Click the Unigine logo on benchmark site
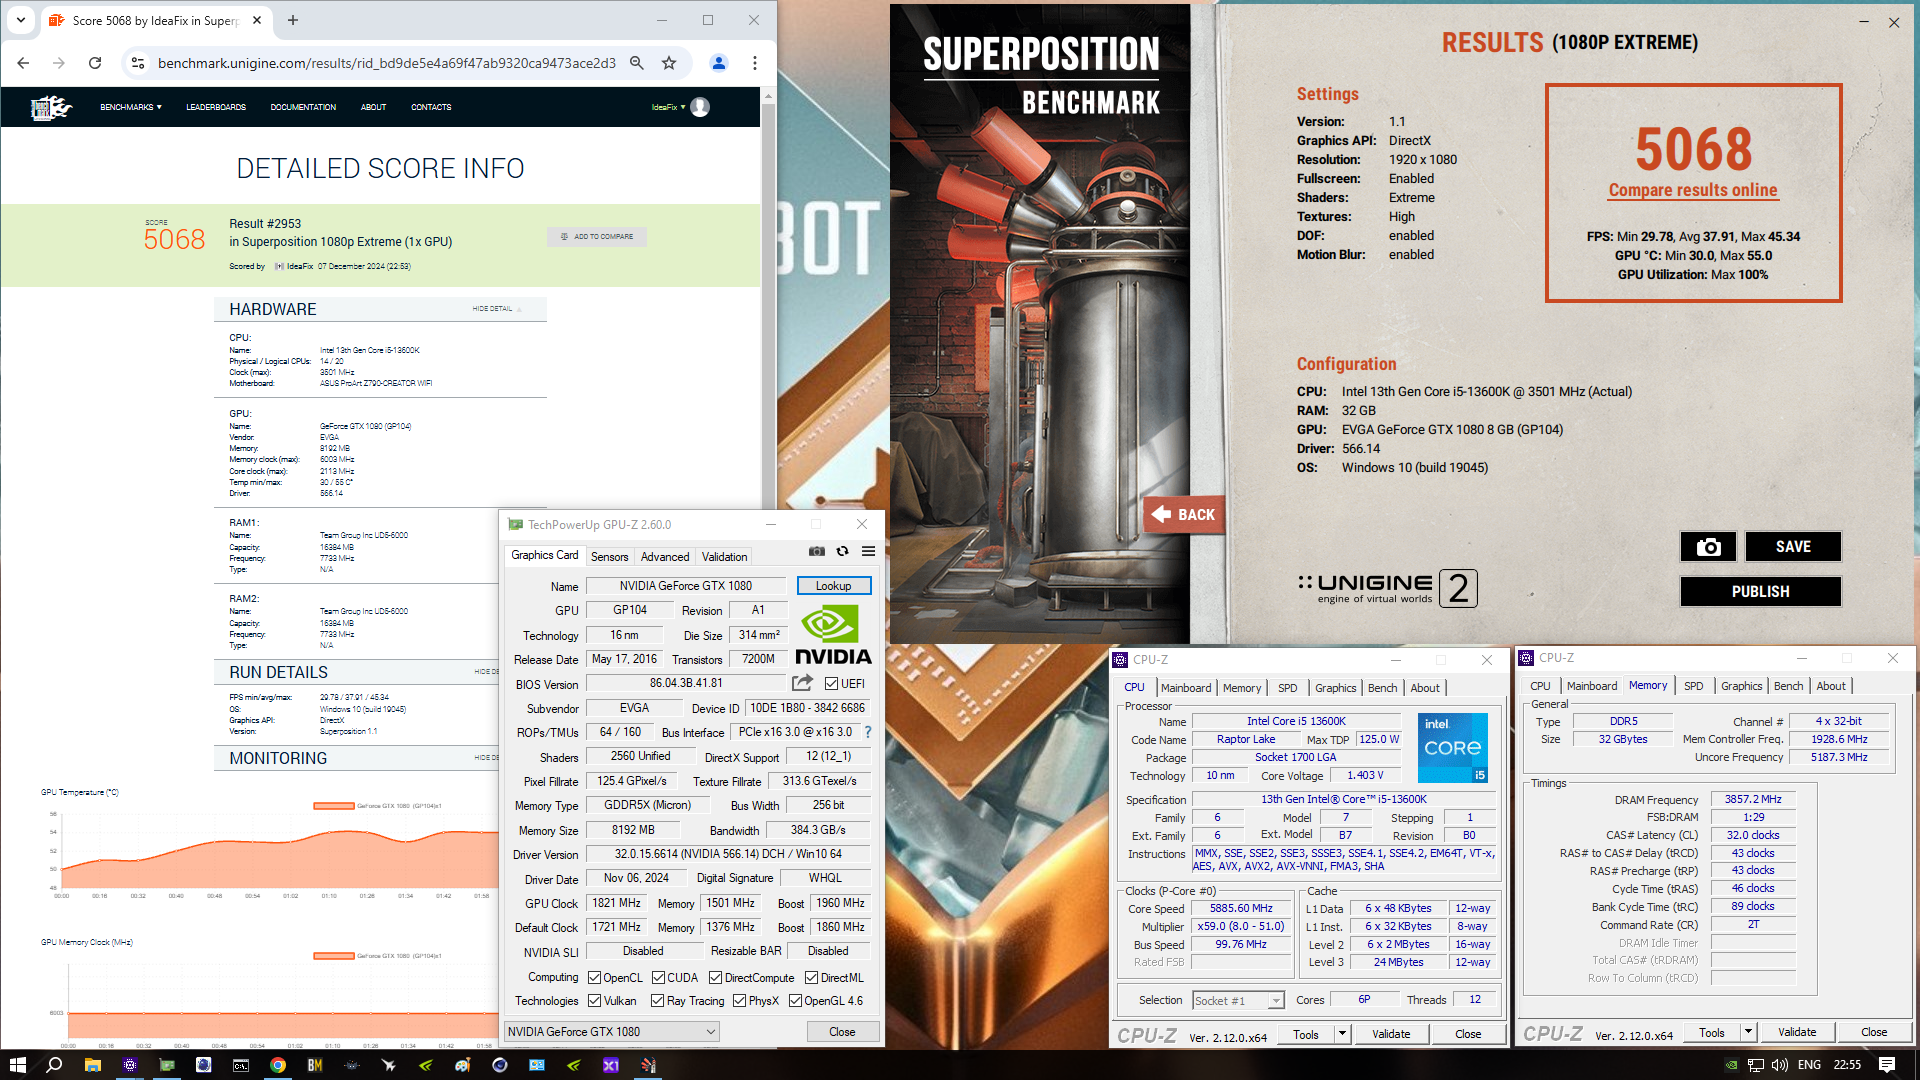1920x1080 pixels. pos(52,107)
